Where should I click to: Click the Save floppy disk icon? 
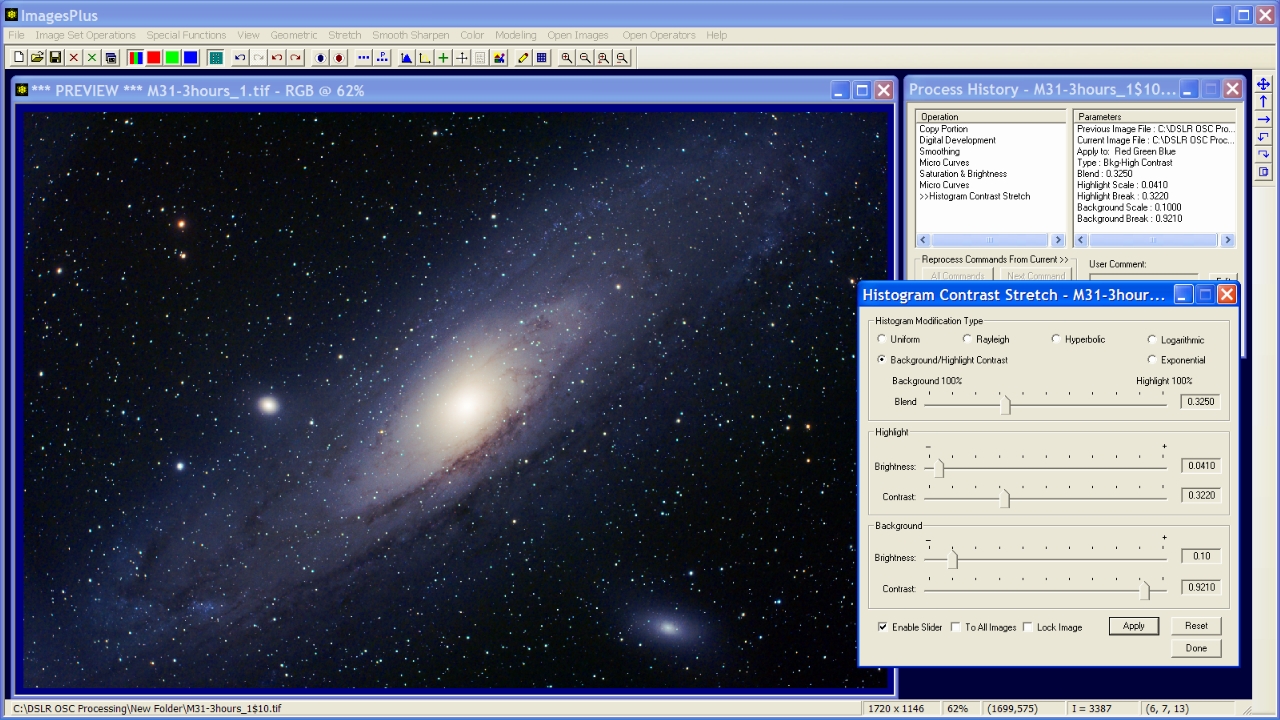55,58
